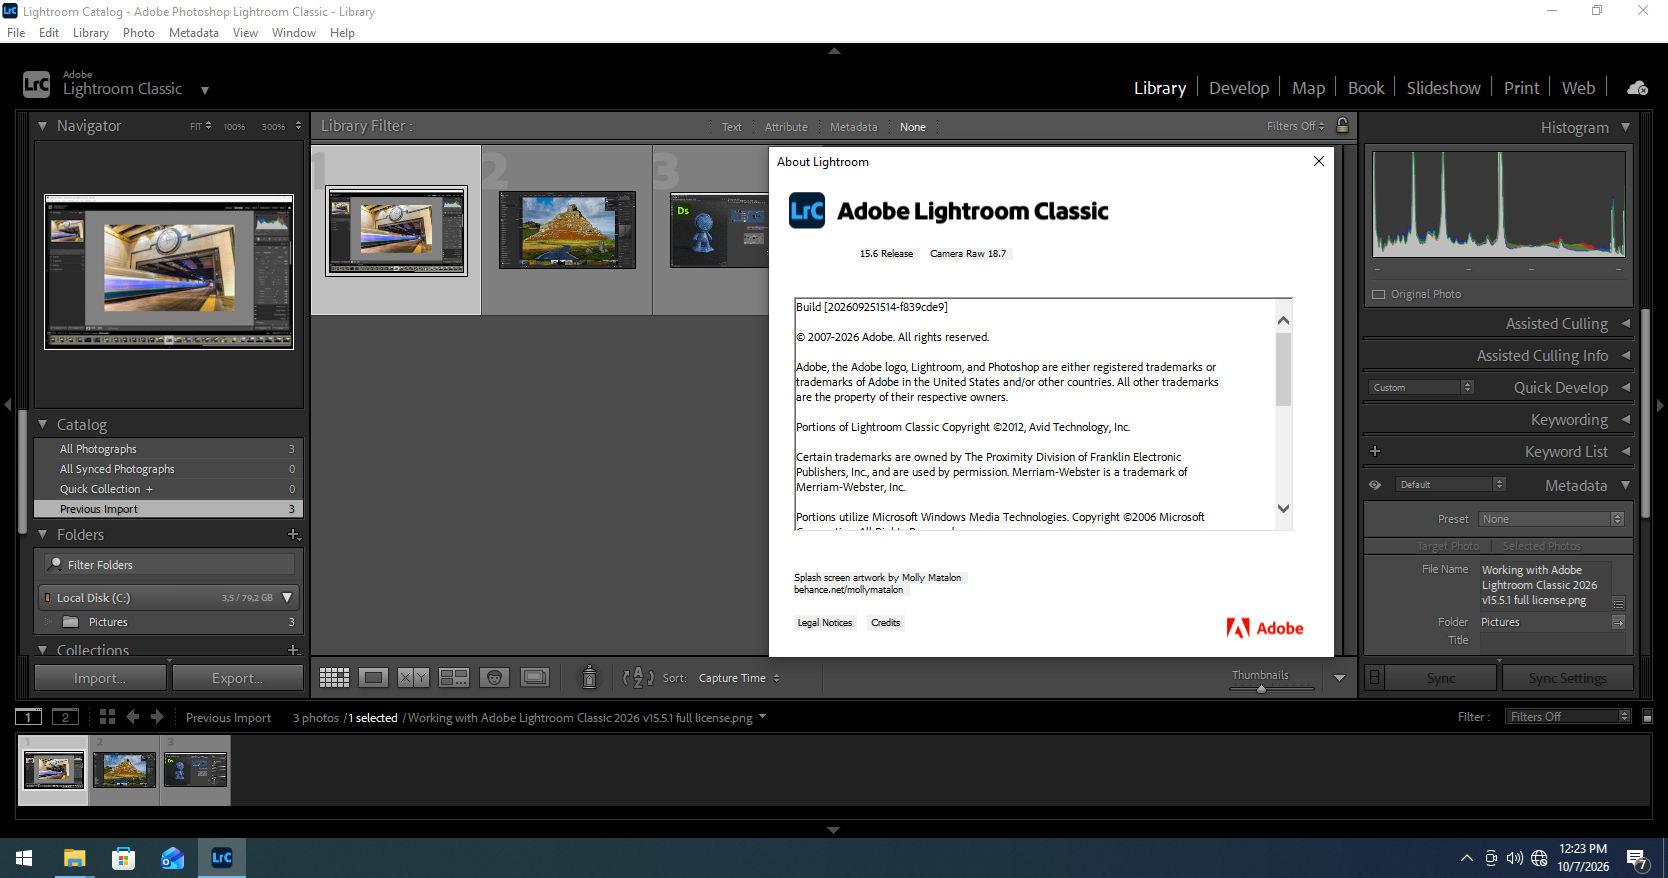Screen dimensions: 1668x878
Task: Open Legal Notices in About dialog
Action: [825, 623]
